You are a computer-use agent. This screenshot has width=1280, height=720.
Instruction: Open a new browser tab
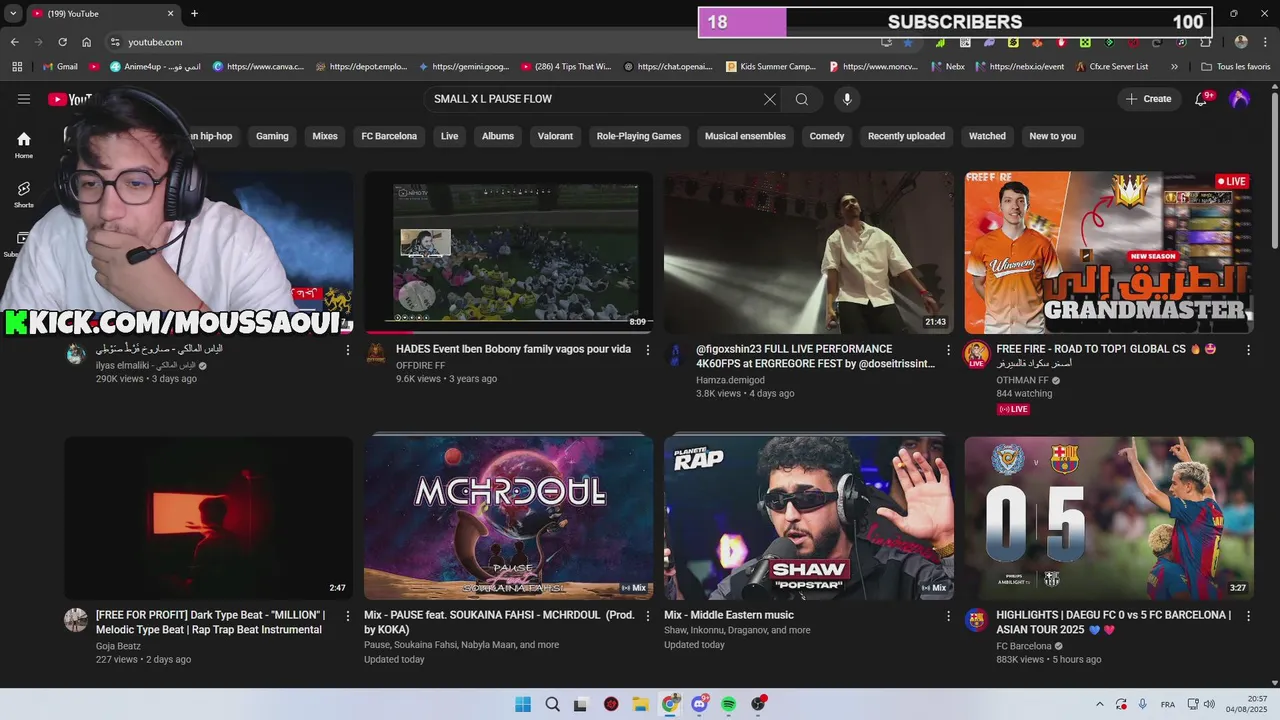click(194, 14)
